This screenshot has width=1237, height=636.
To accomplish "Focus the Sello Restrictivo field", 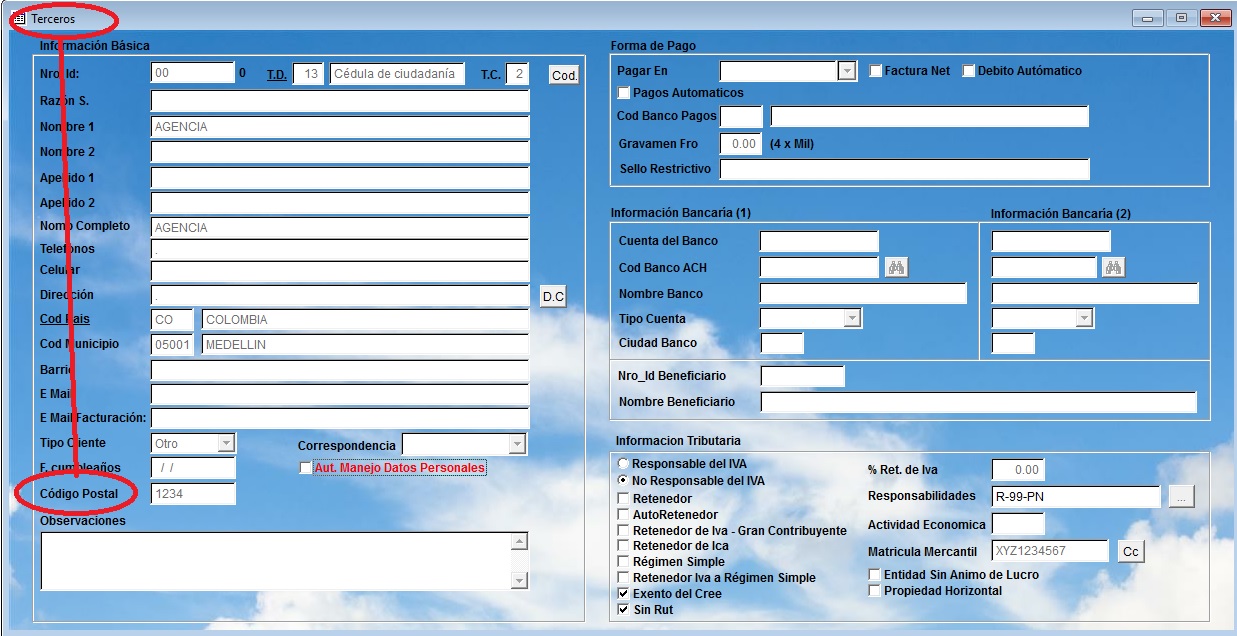I will [x=904, y=169].
